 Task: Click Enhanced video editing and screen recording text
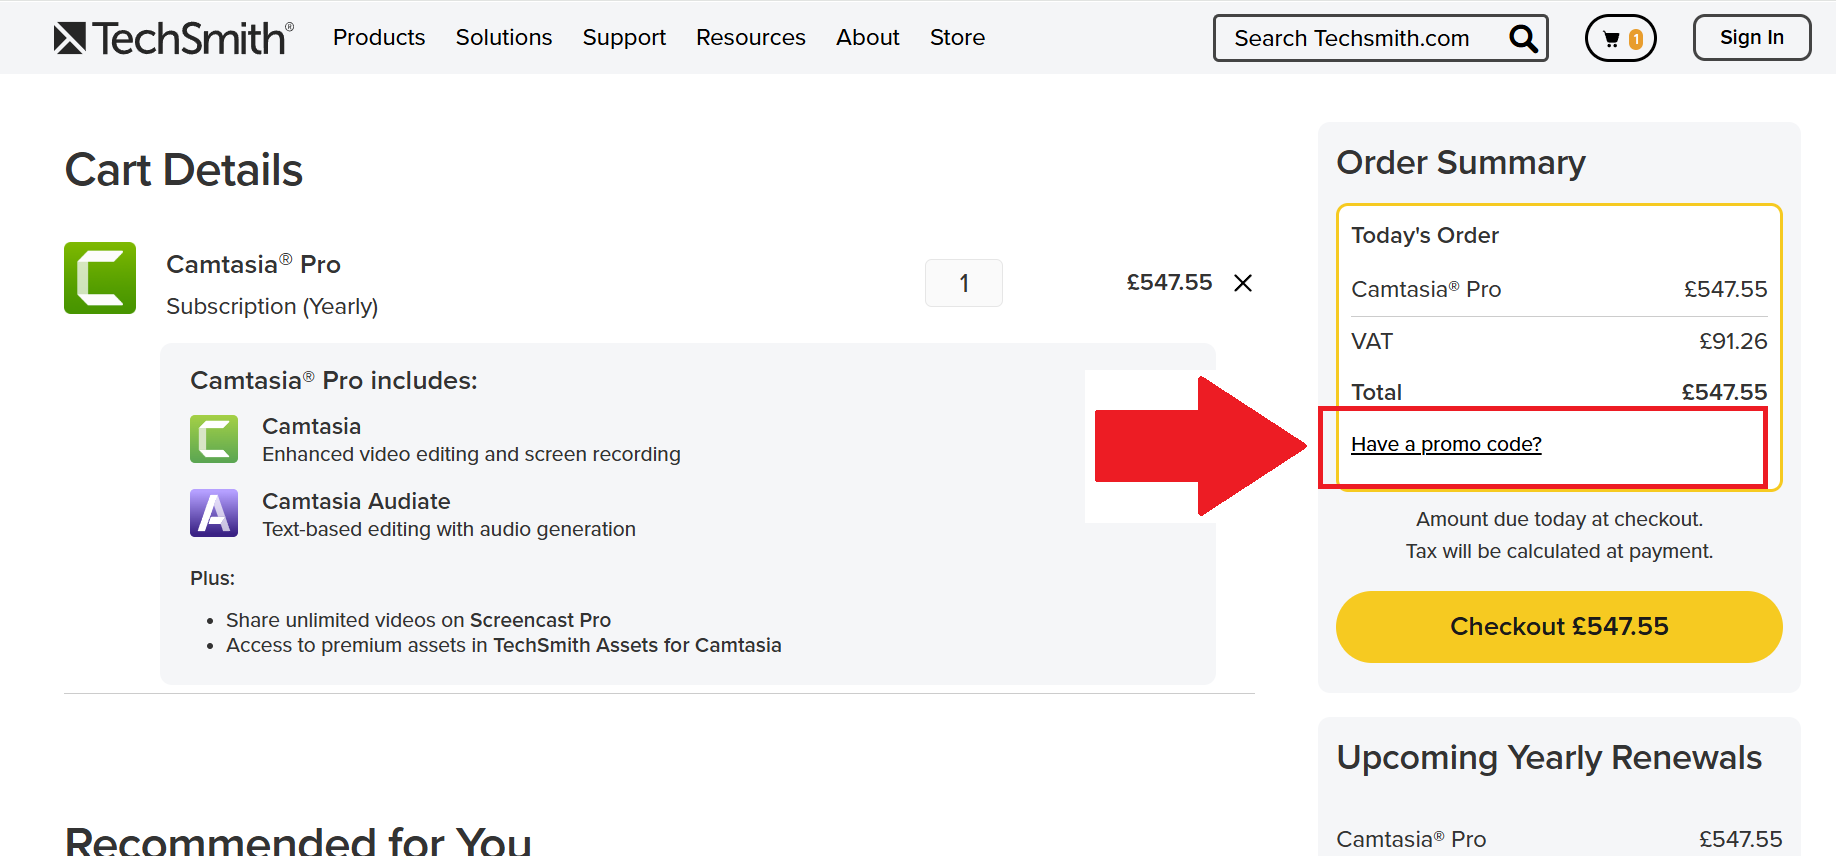tap(471, 454)
